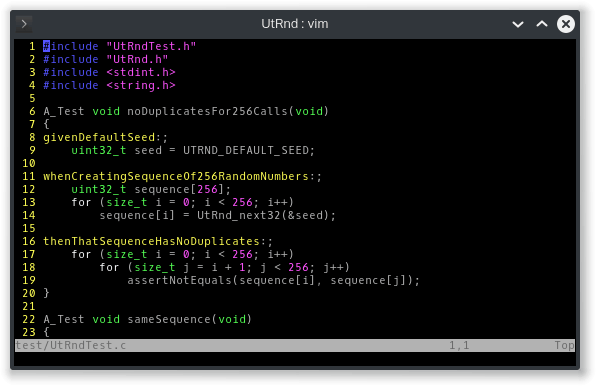Screen dimensions: 596x386
Task: Click the "UtRnd : vim" window title
Action: [x=295, y=24]
